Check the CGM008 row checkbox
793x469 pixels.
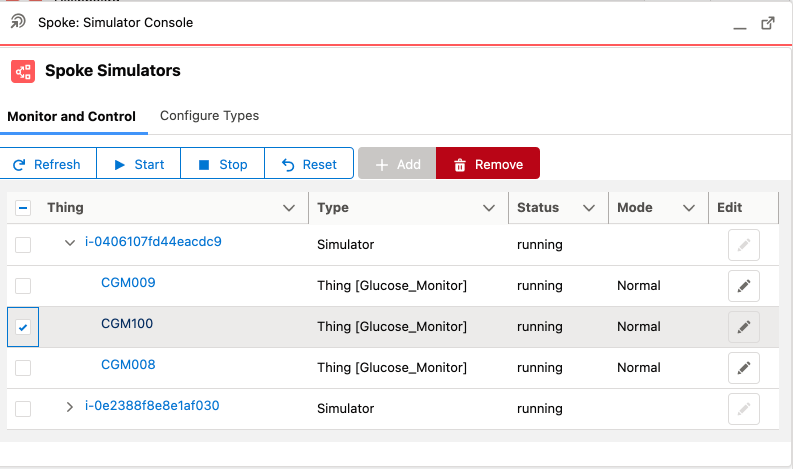(23, 368)
